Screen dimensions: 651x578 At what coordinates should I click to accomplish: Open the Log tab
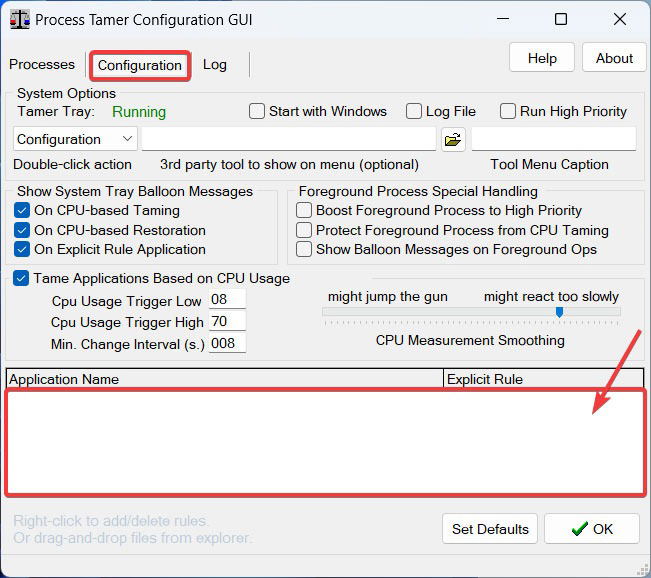click(x=215, y=65)
